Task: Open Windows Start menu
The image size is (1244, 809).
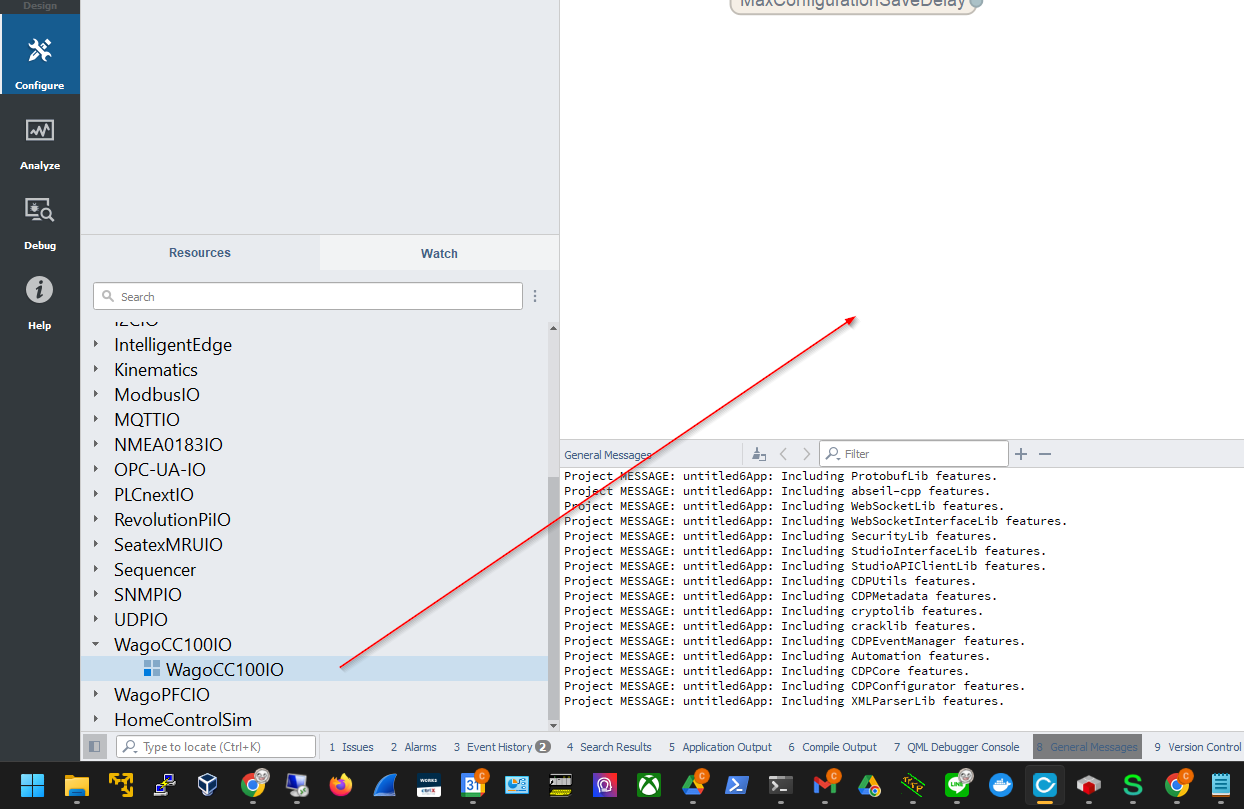Action: [x=33, y=785]
